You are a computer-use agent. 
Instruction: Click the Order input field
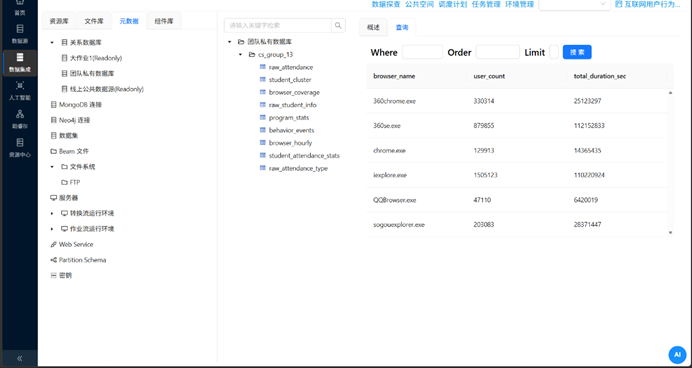pyautogui.click(x=498, y=52)
